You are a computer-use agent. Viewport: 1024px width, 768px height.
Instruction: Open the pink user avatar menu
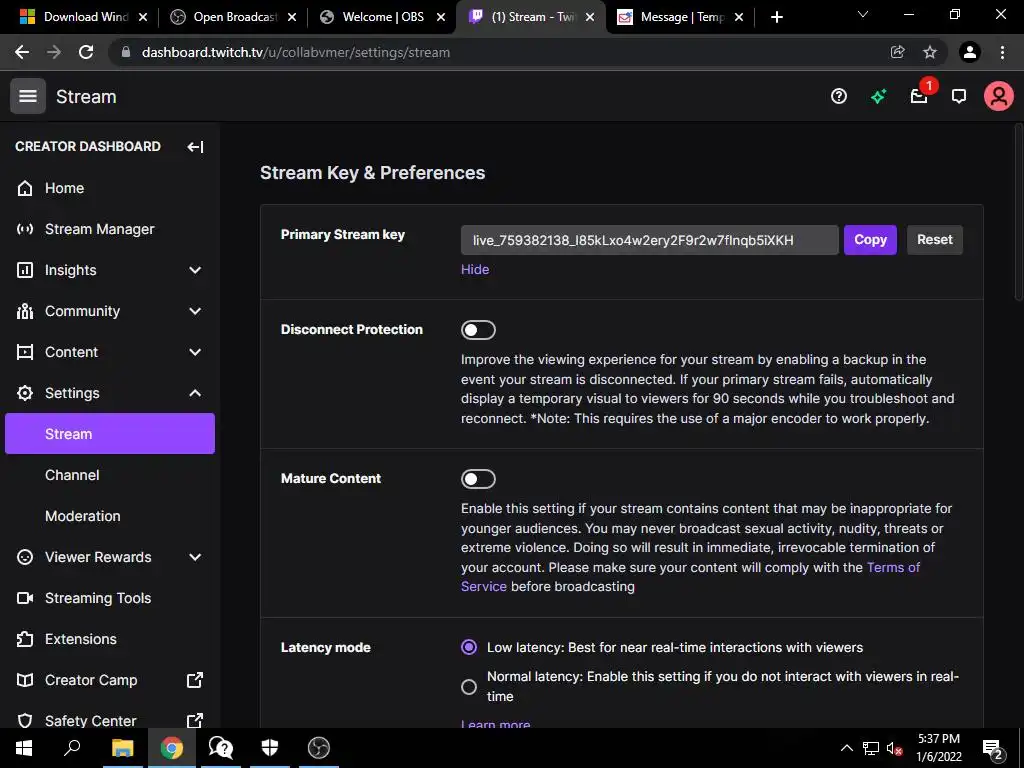pos(999,97)
